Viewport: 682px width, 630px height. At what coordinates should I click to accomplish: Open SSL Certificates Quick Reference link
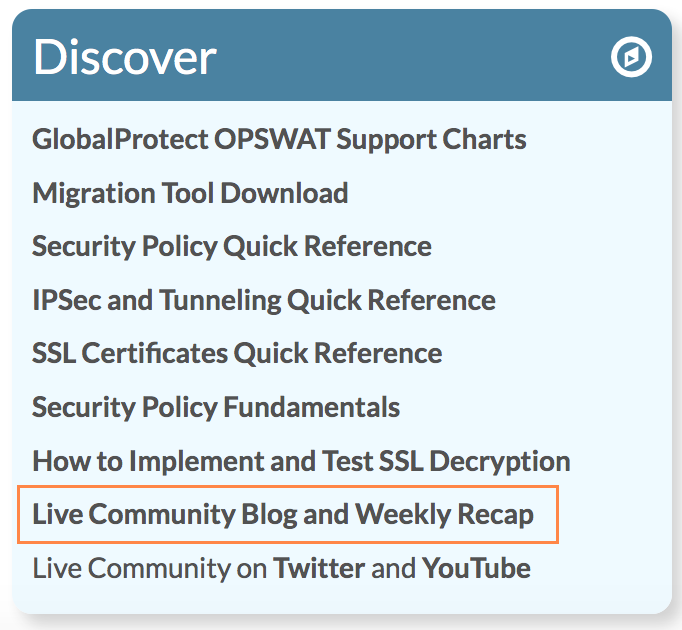(237, 353)
